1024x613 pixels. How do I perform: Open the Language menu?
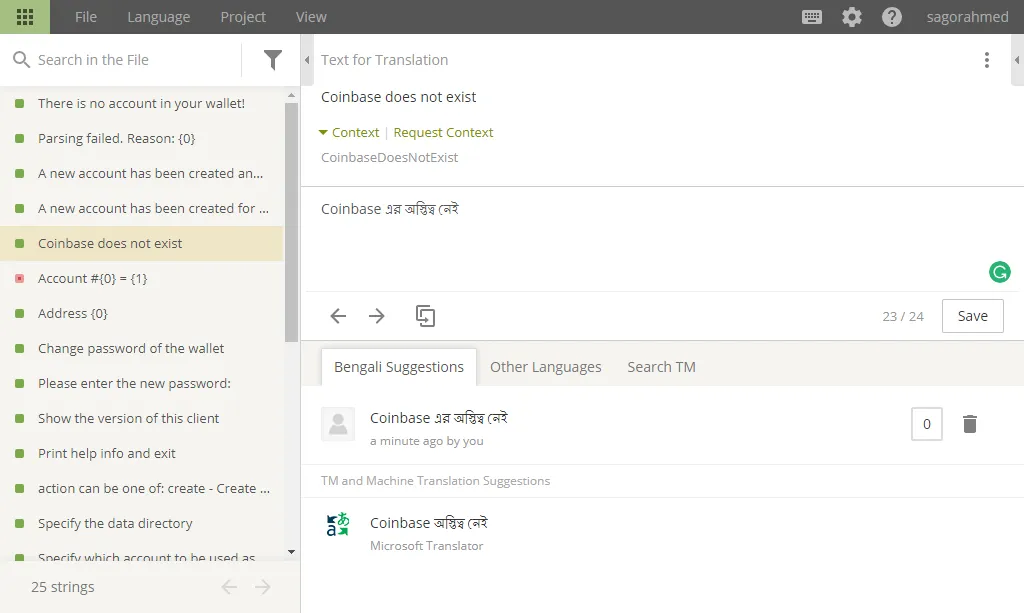tap(159, 17)
